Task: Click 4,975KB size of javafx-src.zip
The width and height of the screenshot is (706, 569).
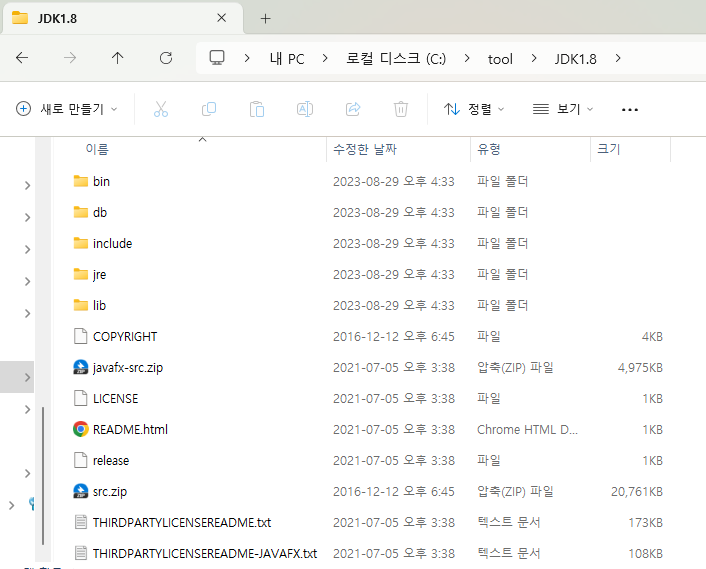Action: 640,367
